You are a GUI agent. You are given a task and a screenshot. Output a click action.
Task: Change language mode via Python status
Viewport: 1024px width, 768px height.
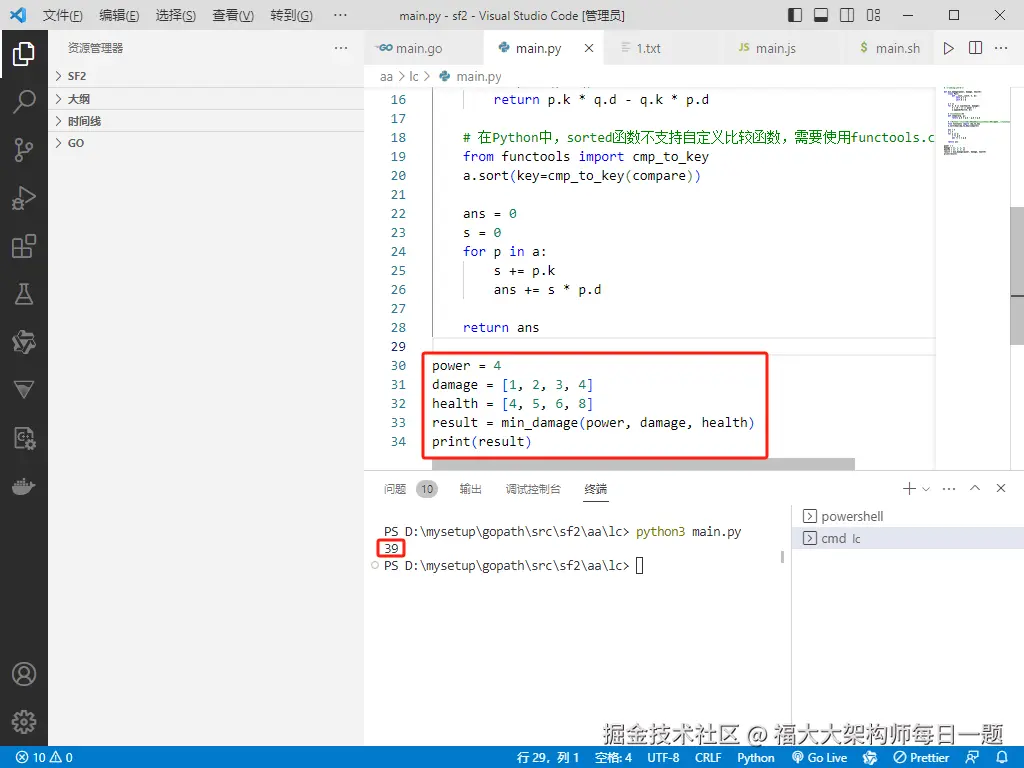[756, 758]
